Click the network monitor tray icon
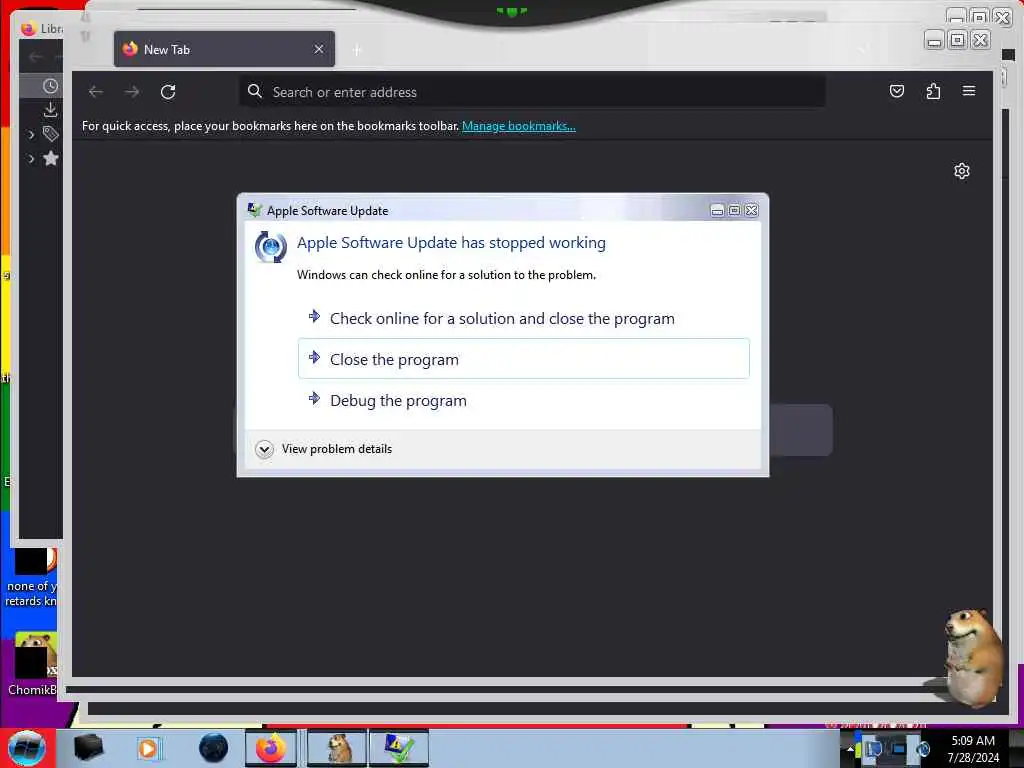Image resolution: width=1024 pixels, height=768 pixels. pyautogui.click(x=899, y=749)
